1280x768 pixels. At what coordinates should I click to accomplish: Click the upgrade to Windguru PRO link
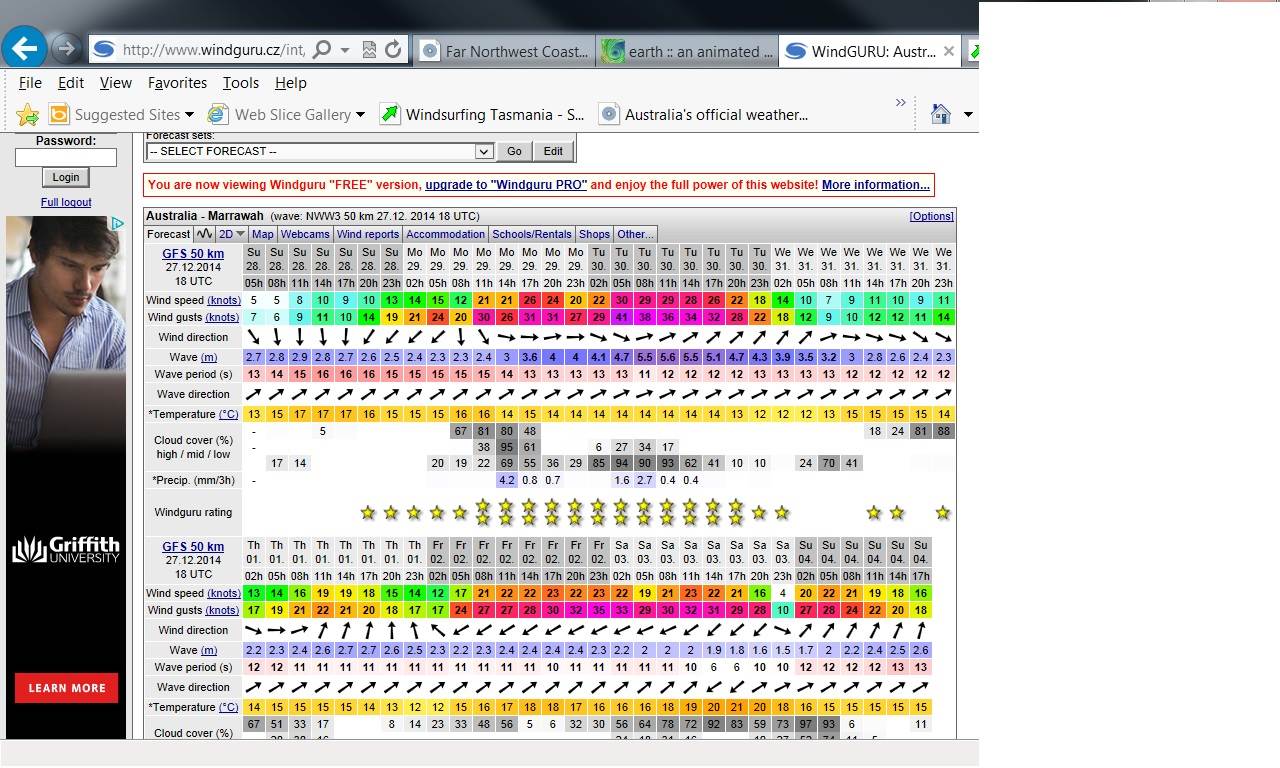pos(506,185)
